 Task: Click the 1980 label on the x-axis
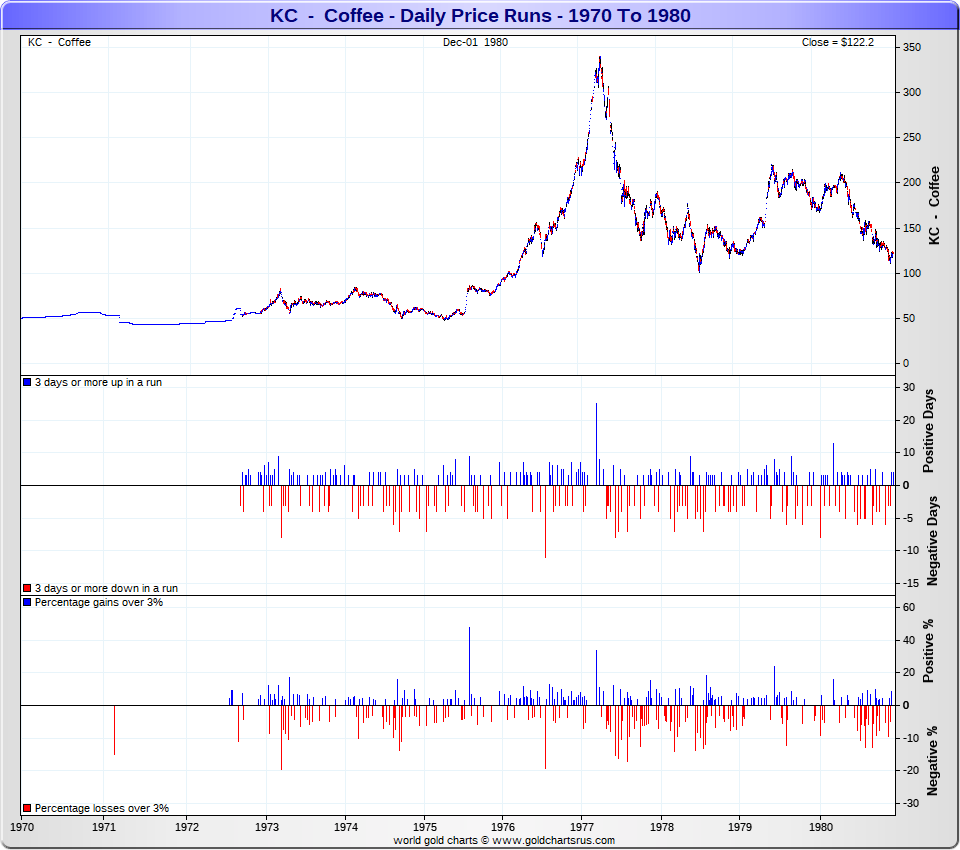coord(820,827)
